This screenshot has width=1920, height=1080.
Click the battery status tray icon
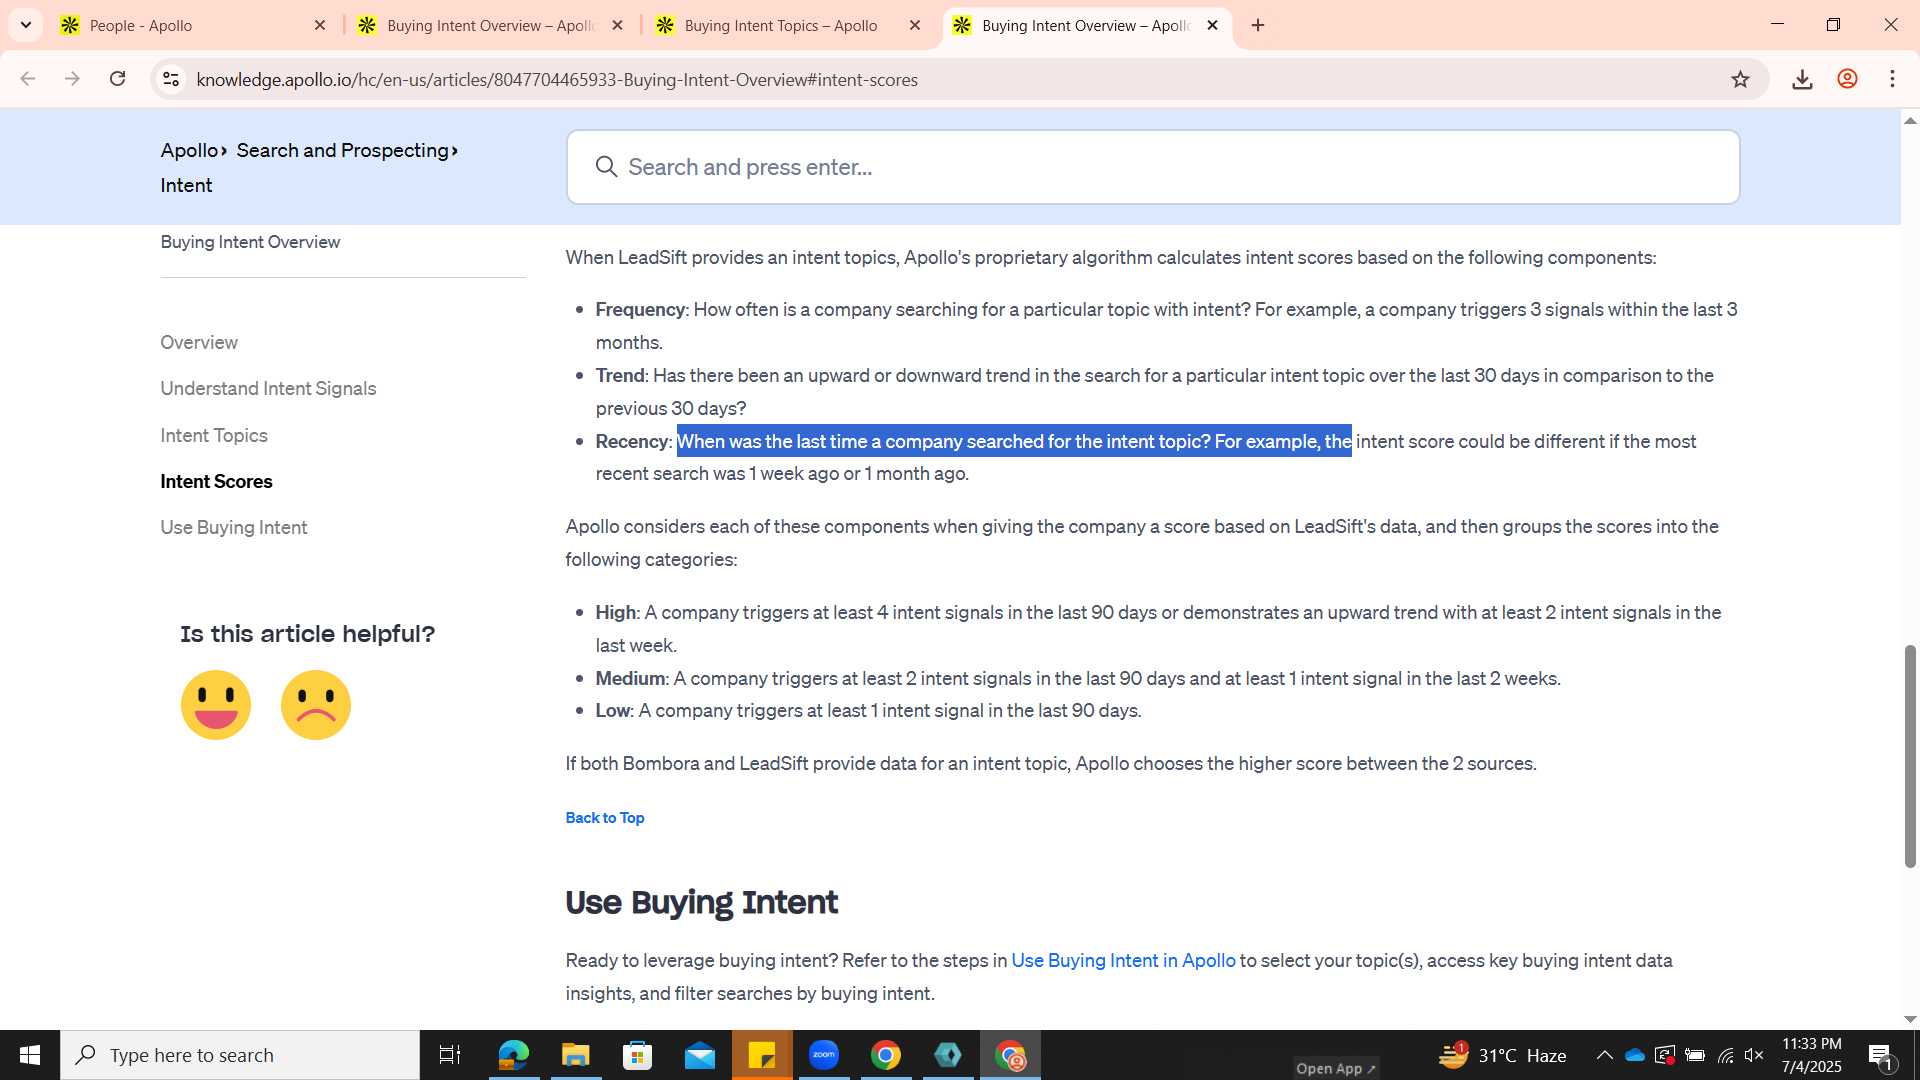[x=1694, y=1055]
